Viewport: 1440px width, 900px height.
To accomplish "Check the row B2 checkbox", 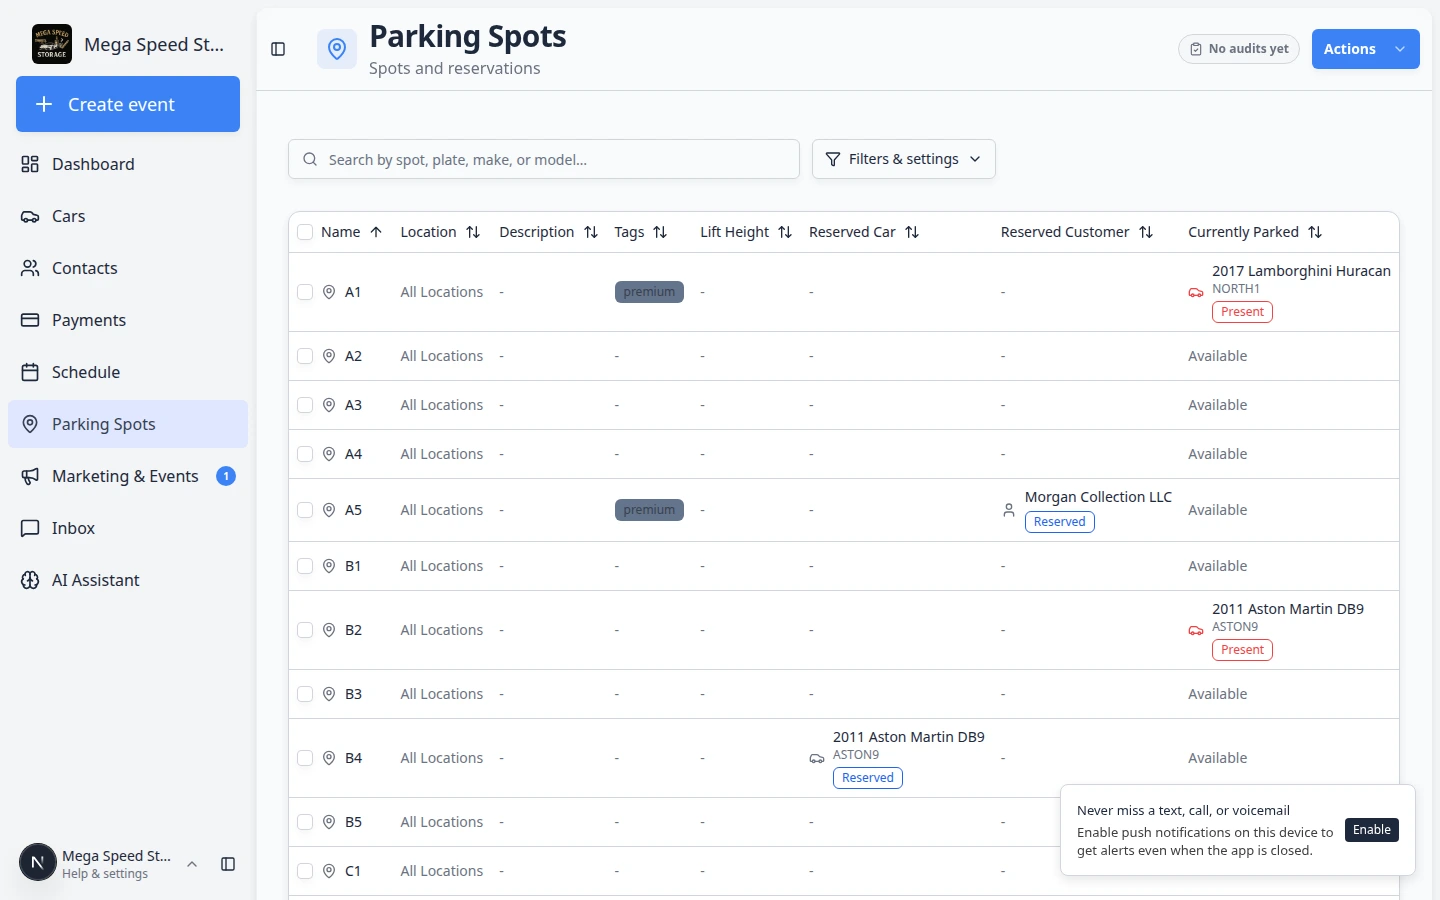I will 305,630.
